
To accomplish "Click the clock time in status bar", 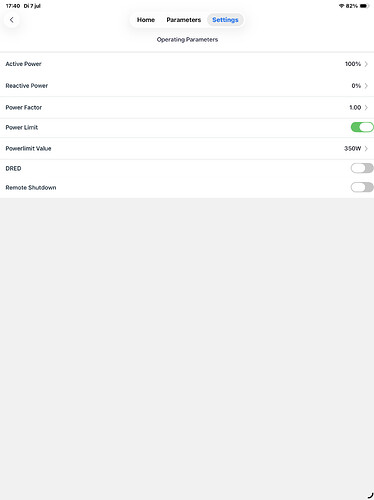I will (13, 6).
